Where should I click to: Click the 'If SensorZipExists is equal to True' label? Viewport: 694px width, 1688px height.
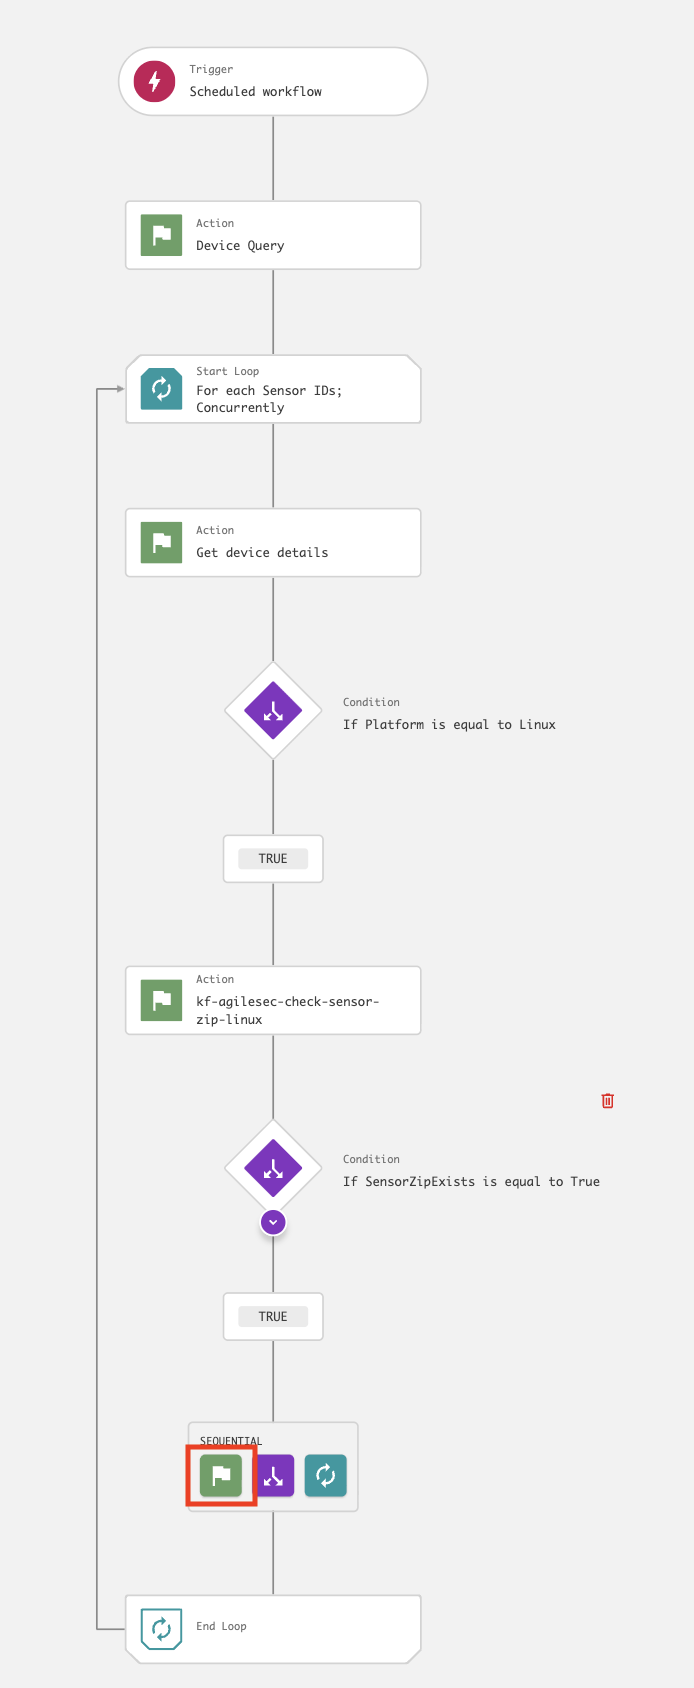click(x=471, y=1182)
